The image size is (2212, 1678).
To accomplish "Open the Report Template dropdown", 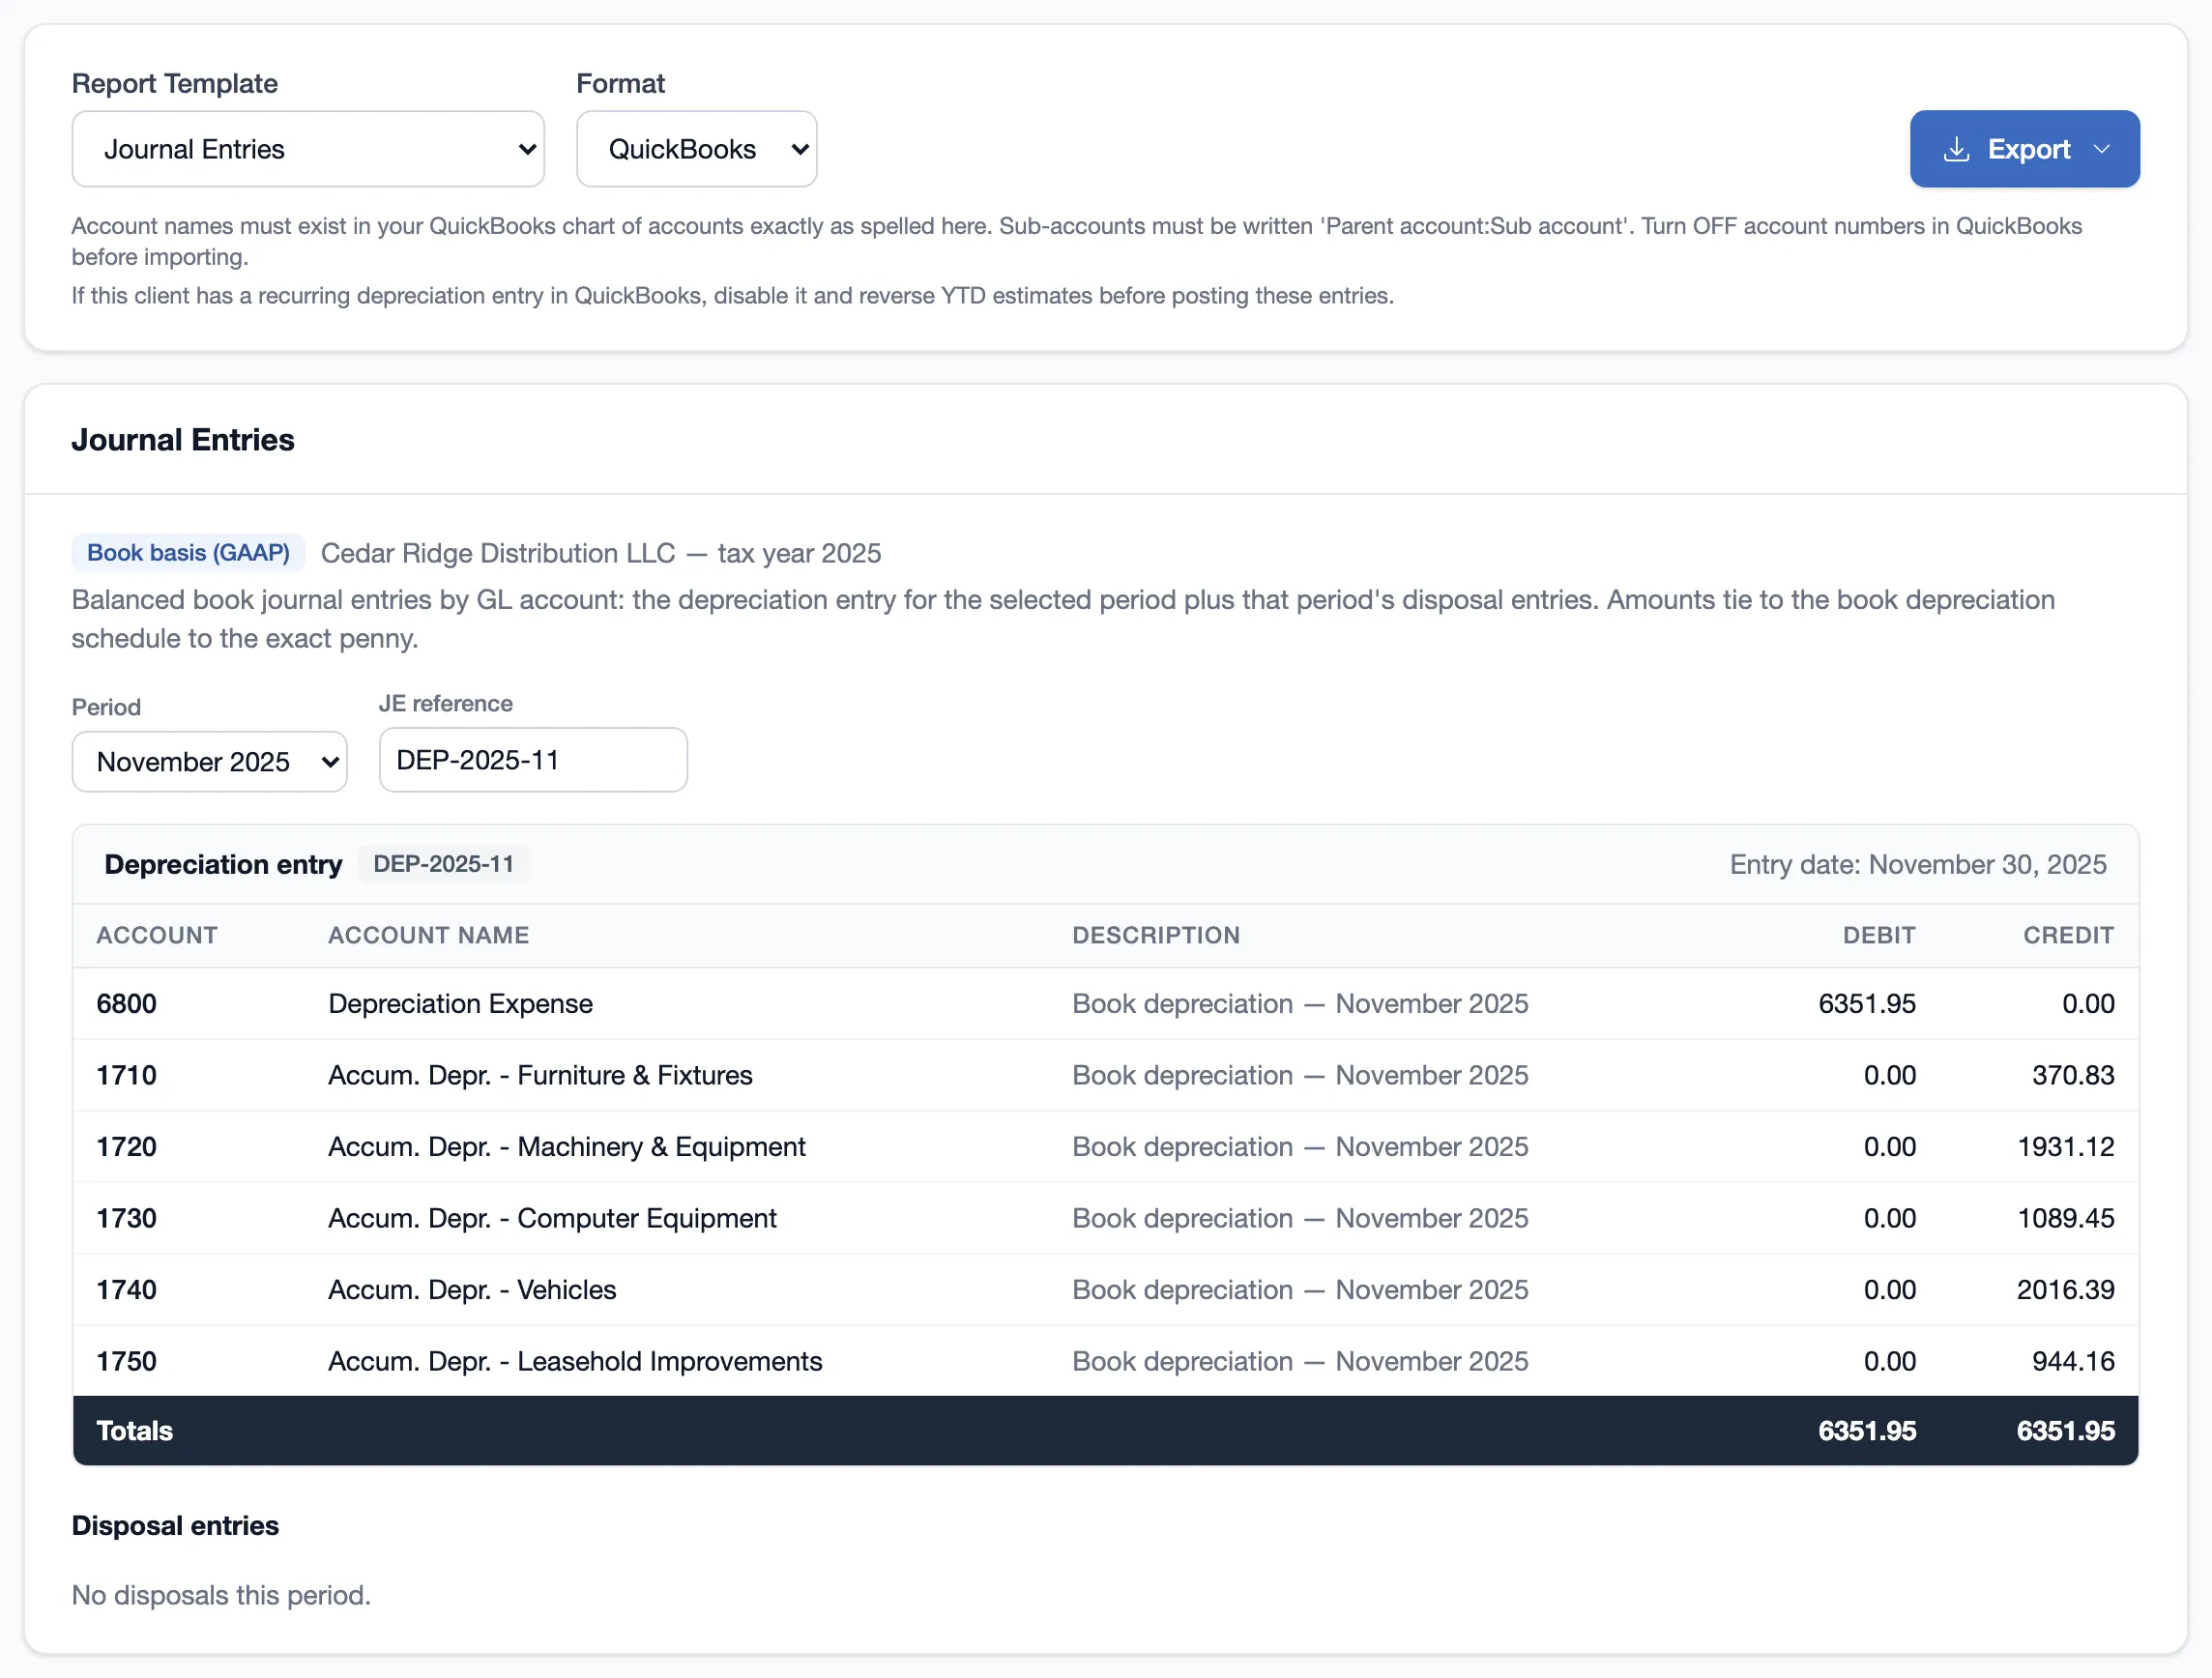I will (x=308, y=149).
